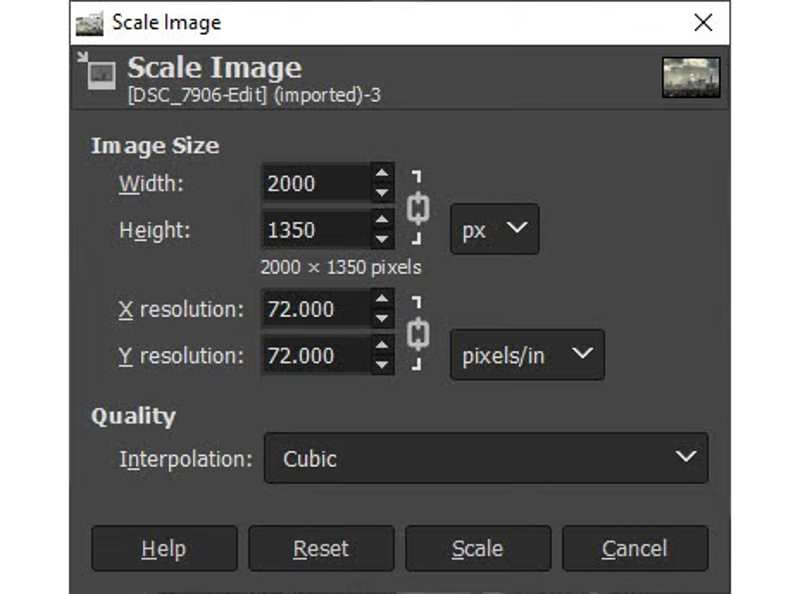
Task: Decrease Y resolution using its down arrow
Action: point(382,365)
